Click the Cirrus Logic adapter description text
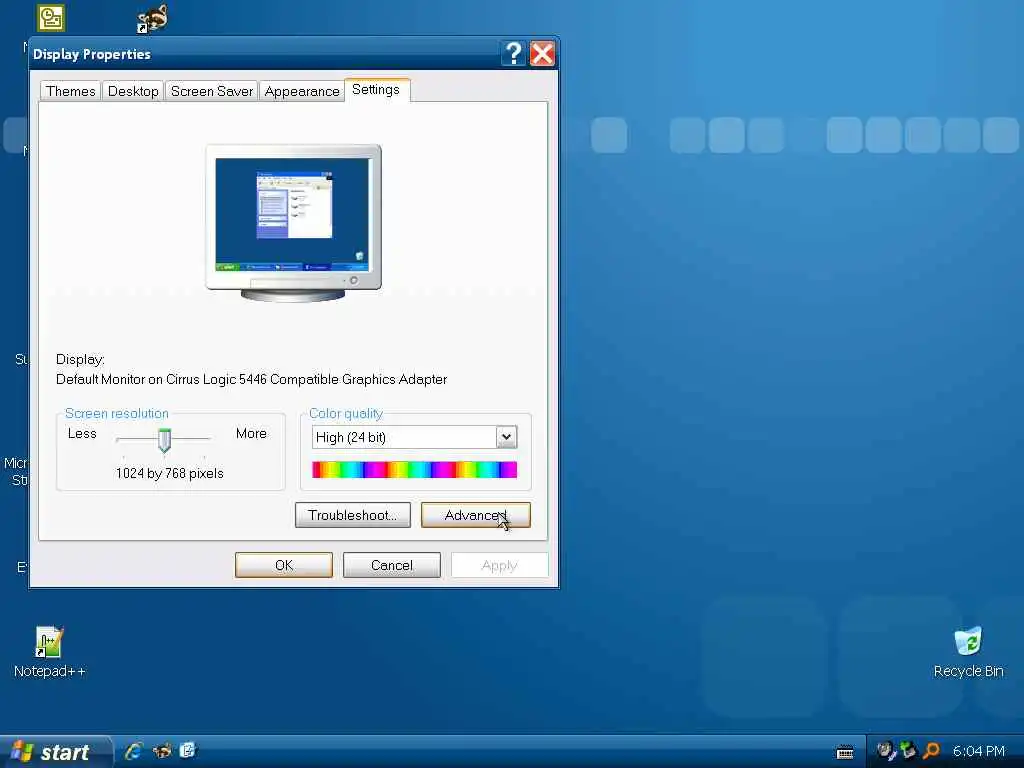This screenshot has width=1024, height=768. [x=251, y=379]
